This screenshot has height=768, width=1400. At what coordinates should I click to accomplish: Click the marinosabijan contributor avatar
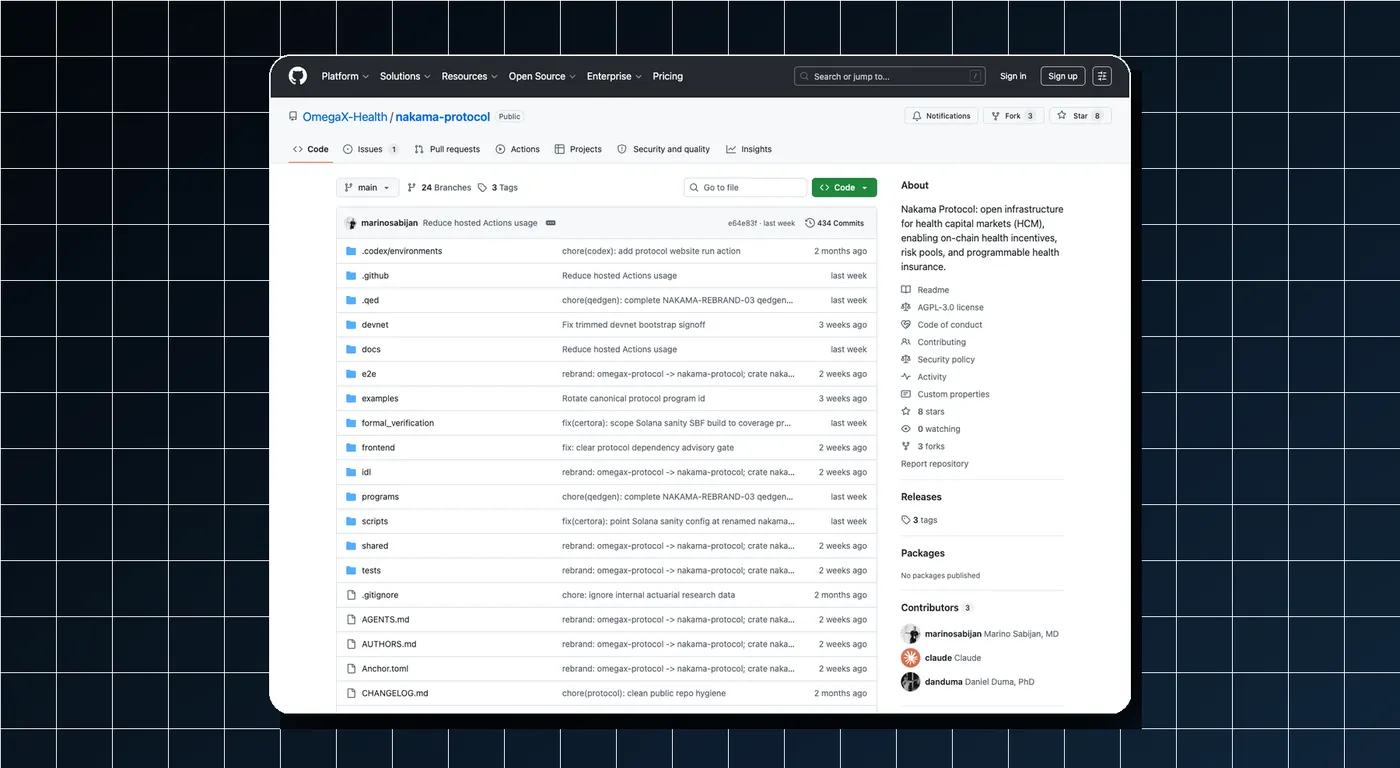click(910, 634)
